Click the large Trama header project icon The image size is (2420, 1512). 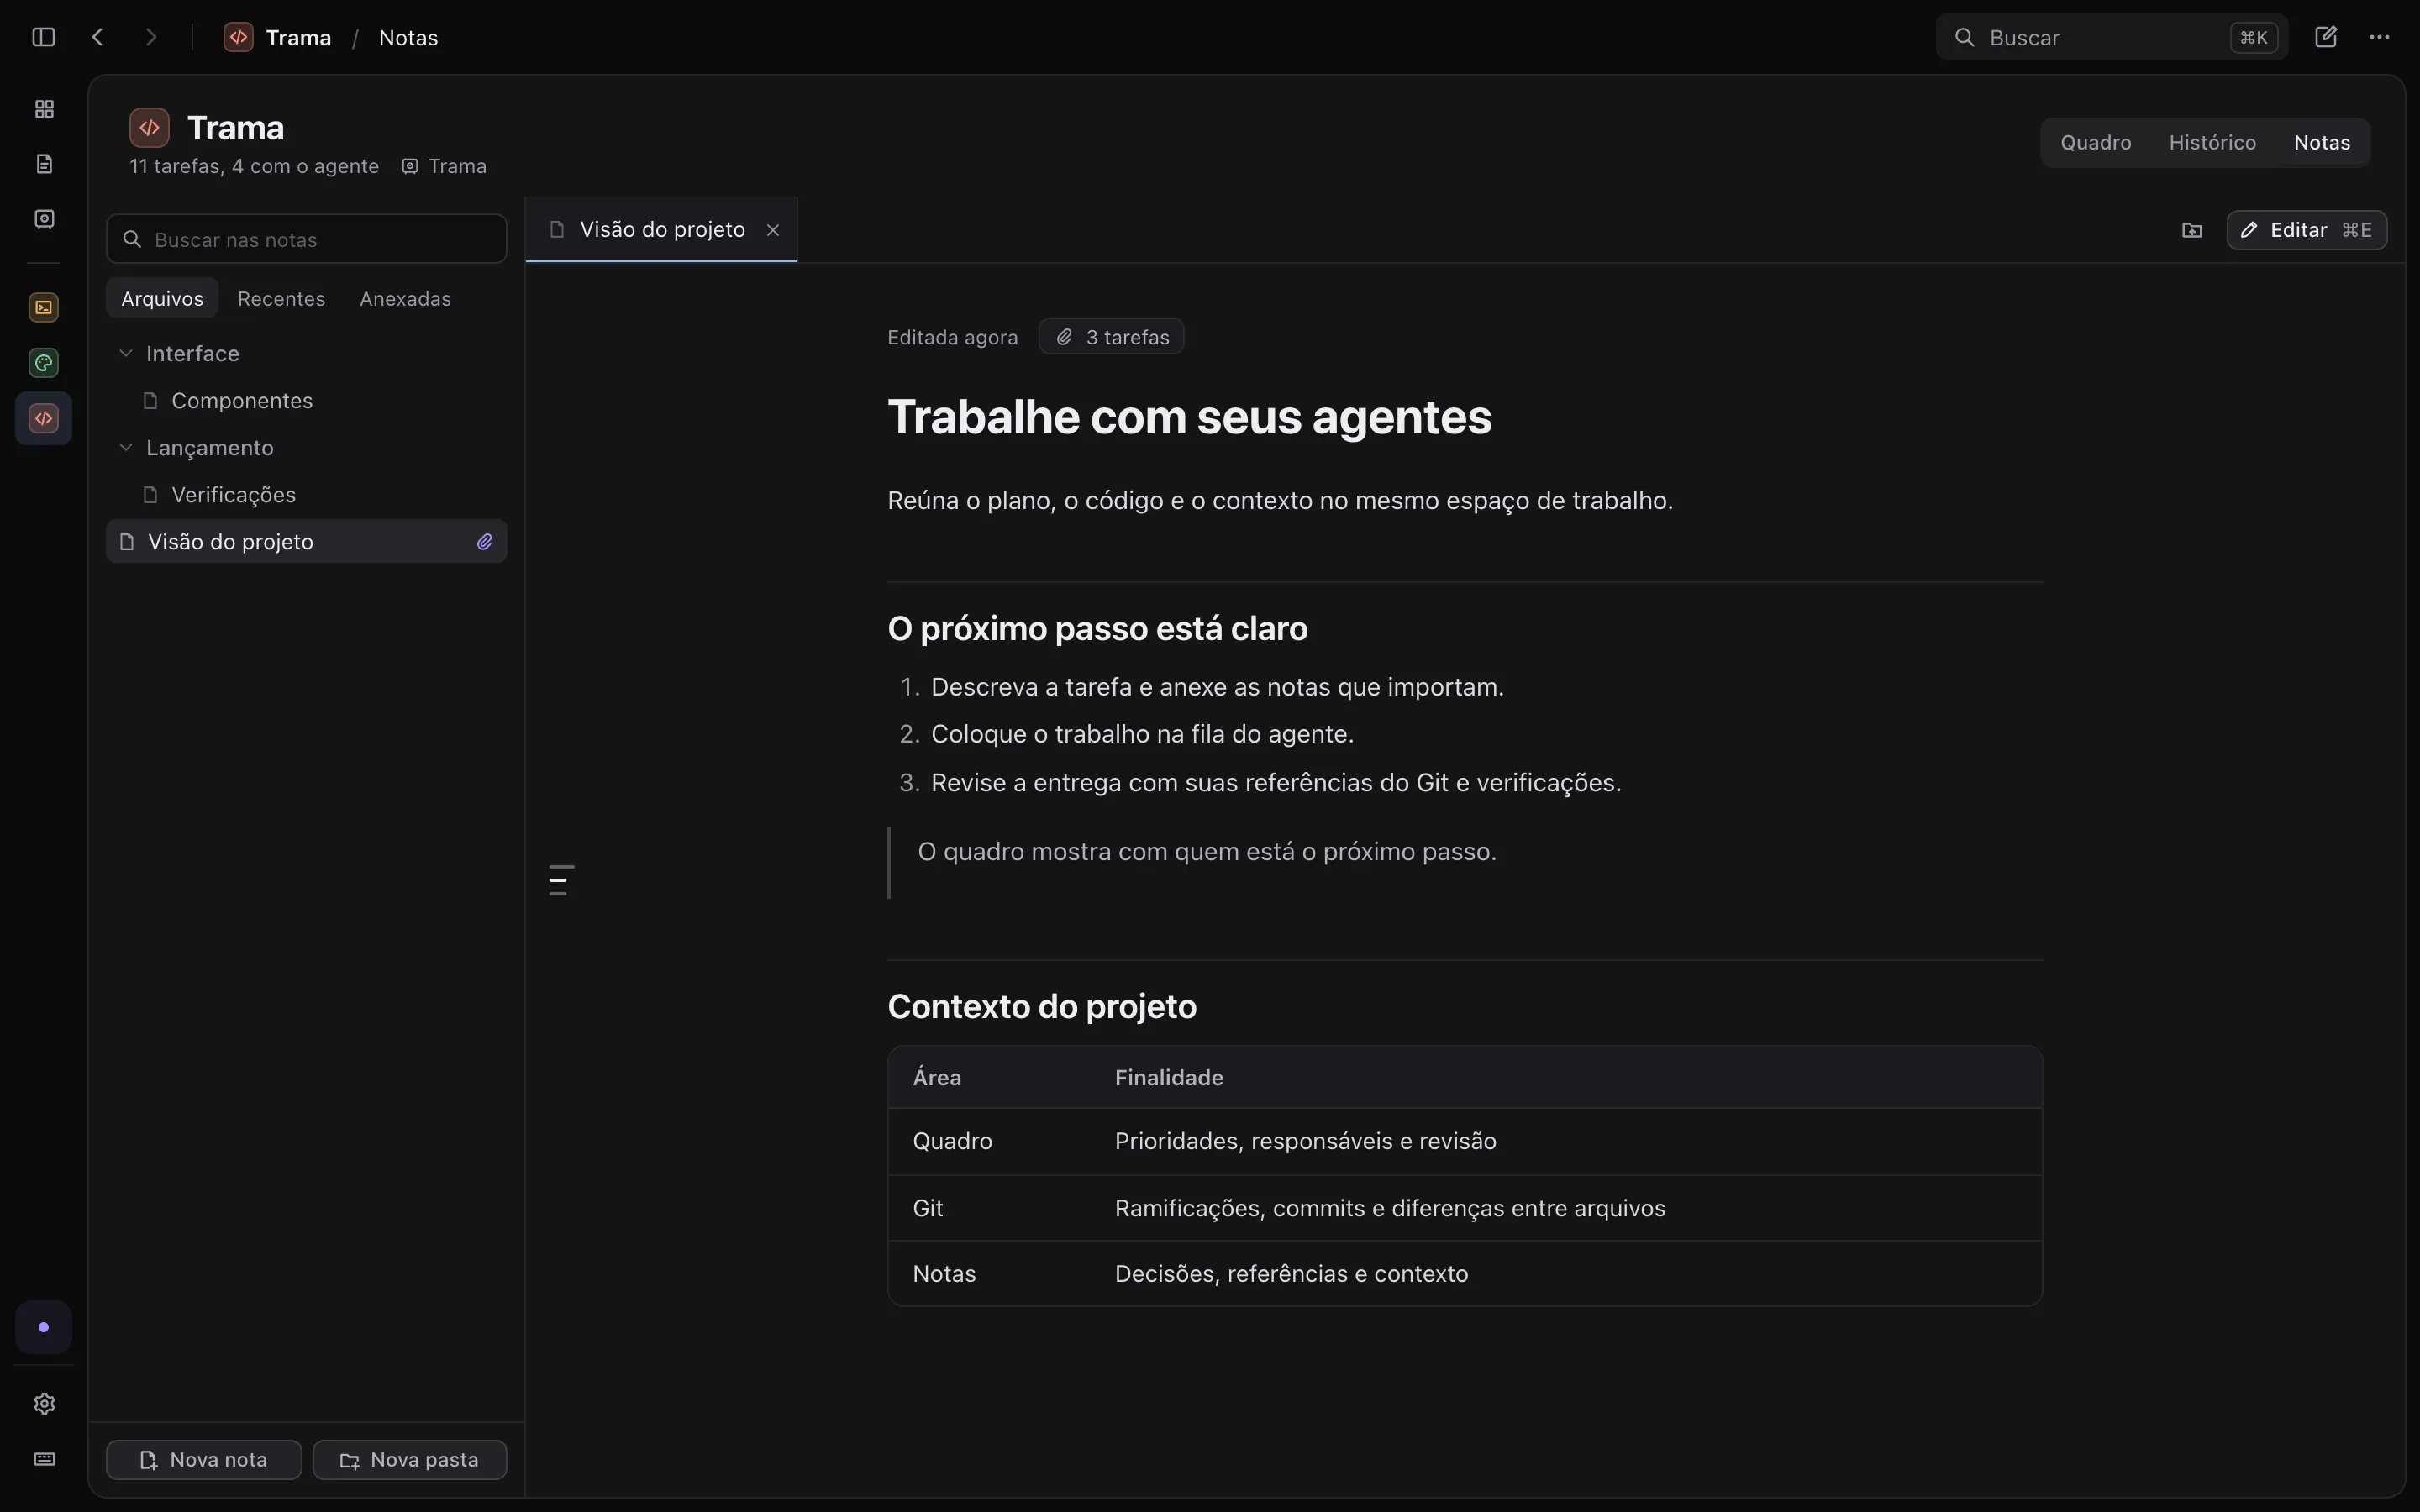(149, 127)
